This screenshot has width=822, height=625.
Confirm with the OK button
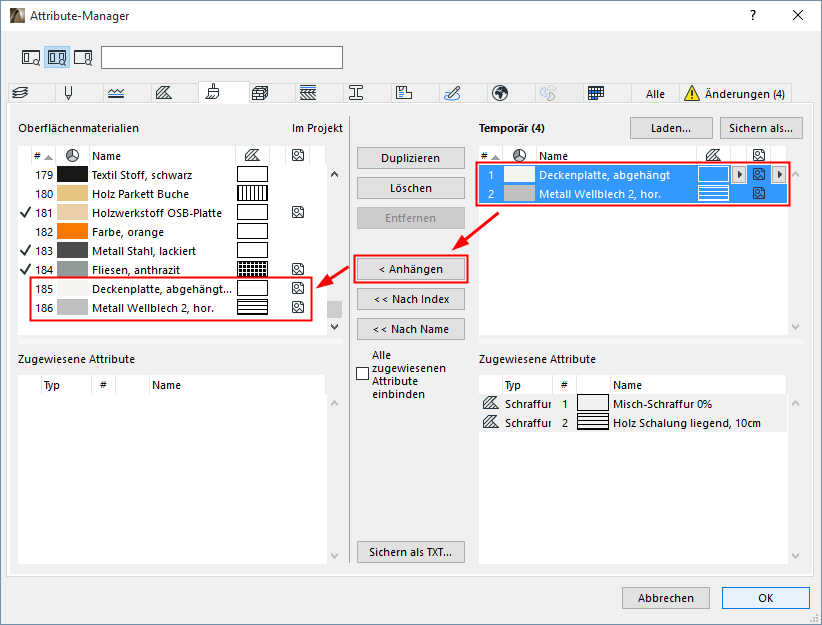click(765, 598)
